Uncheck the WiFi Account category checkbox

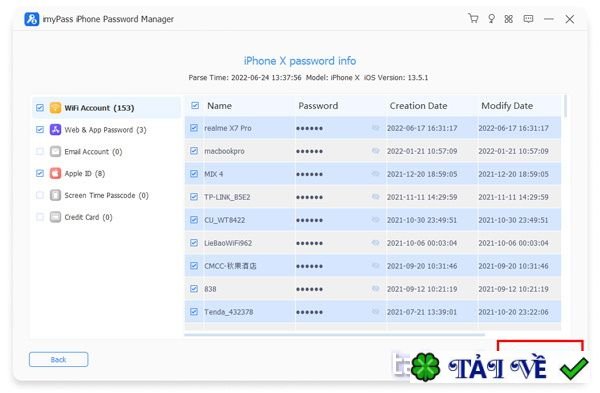click(40, 108)
